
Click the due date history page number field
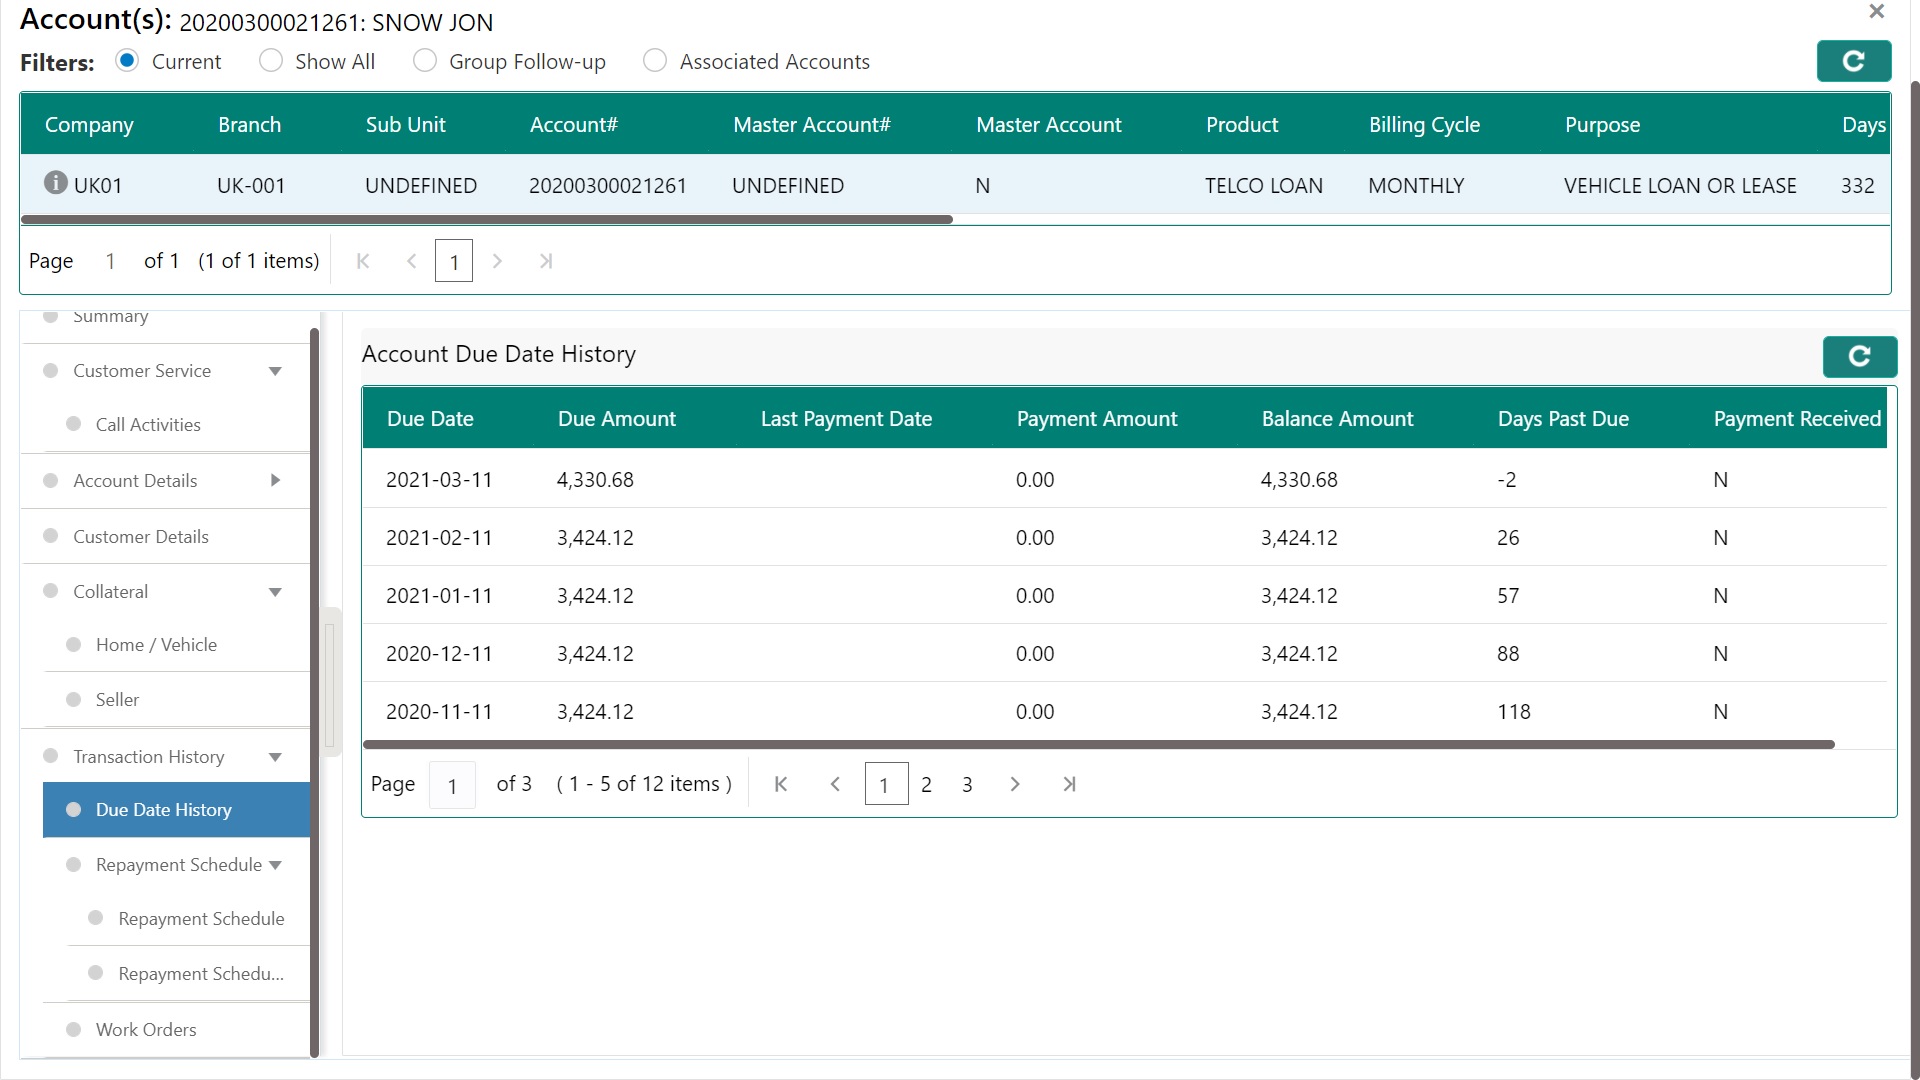pyautogui.click(x=452, y=786)
